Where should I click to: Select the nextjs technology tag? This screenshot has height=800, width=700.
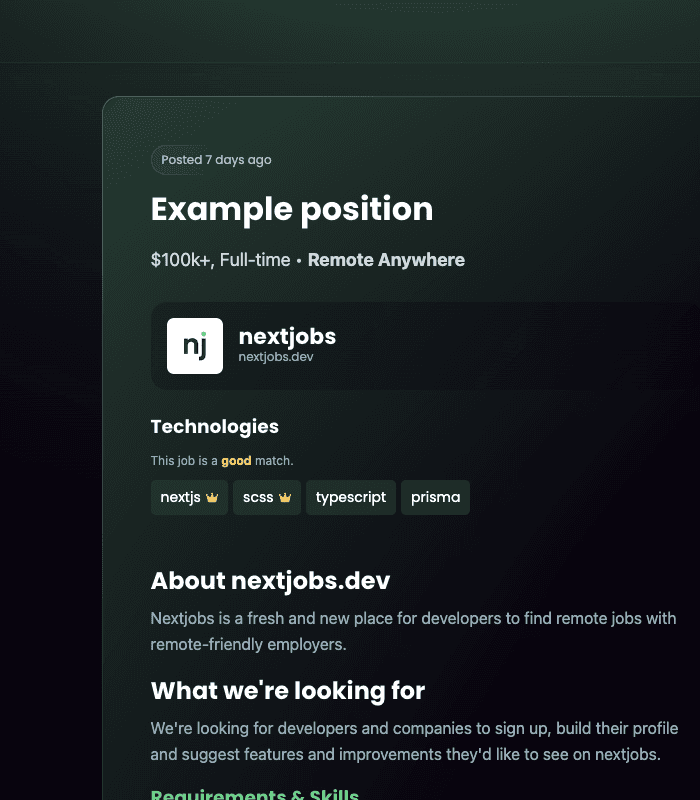(189, 497)
